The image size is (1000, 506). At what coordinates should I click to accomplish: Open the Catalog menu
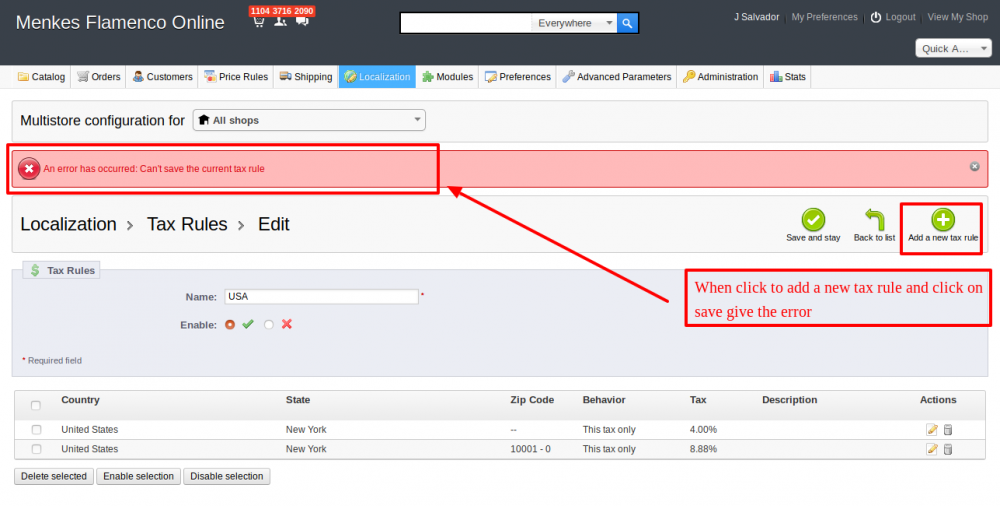point(41,77)
